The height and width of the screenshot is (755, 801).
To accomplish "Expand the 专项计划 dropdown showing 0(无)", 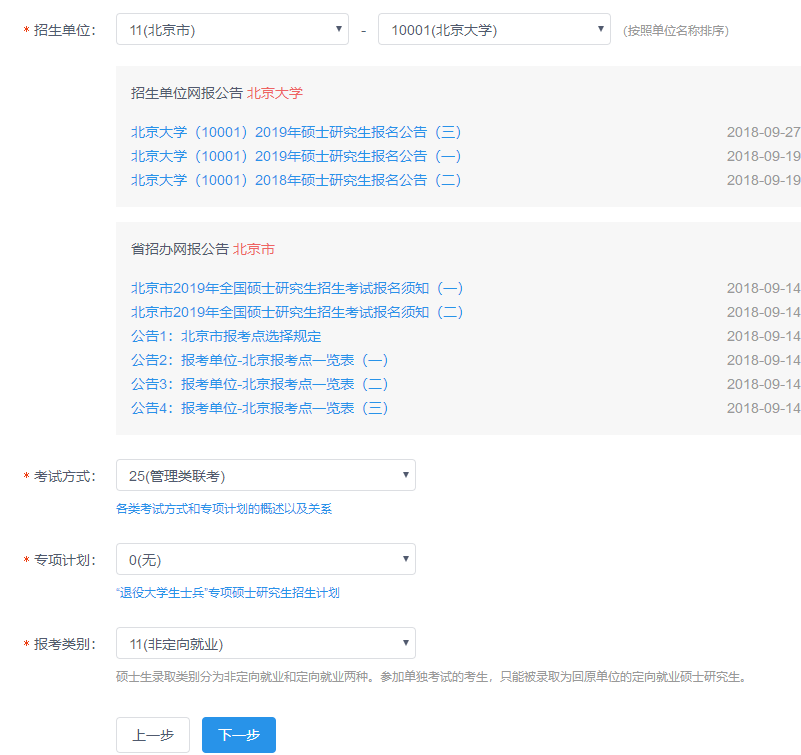I will click(265, 560).
